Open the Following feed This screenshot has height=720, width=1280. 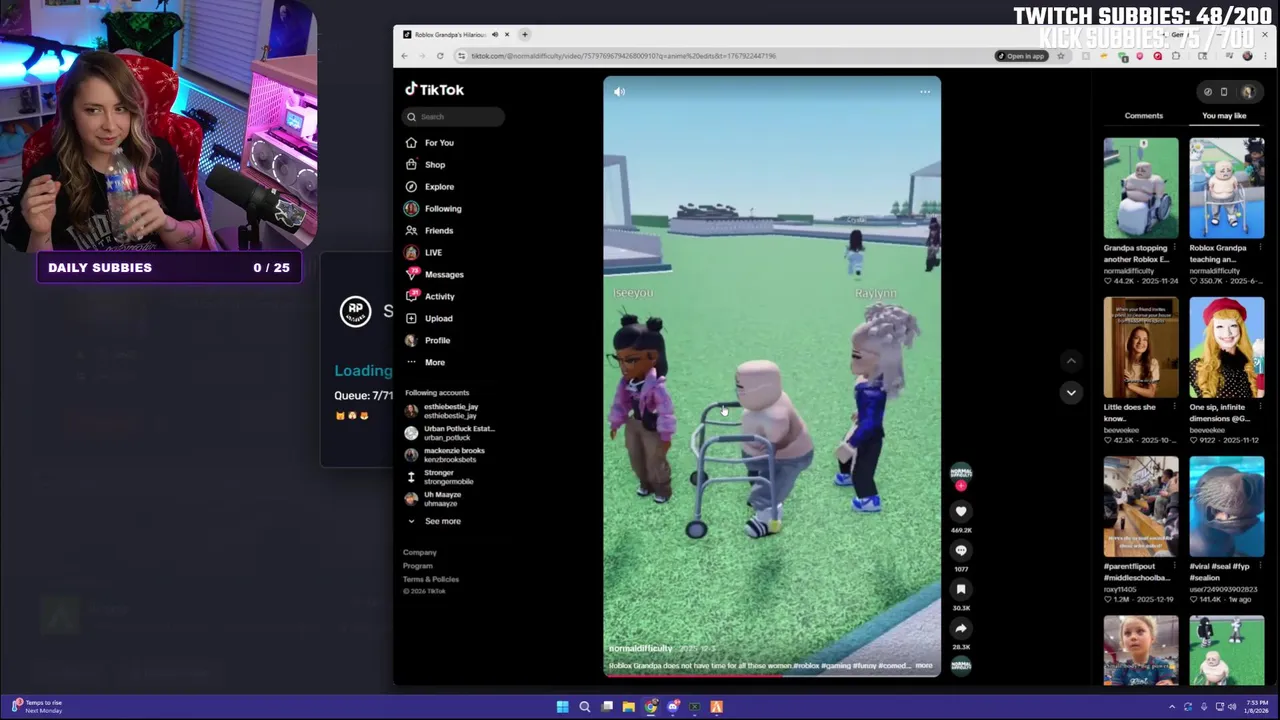coord(433,209)
